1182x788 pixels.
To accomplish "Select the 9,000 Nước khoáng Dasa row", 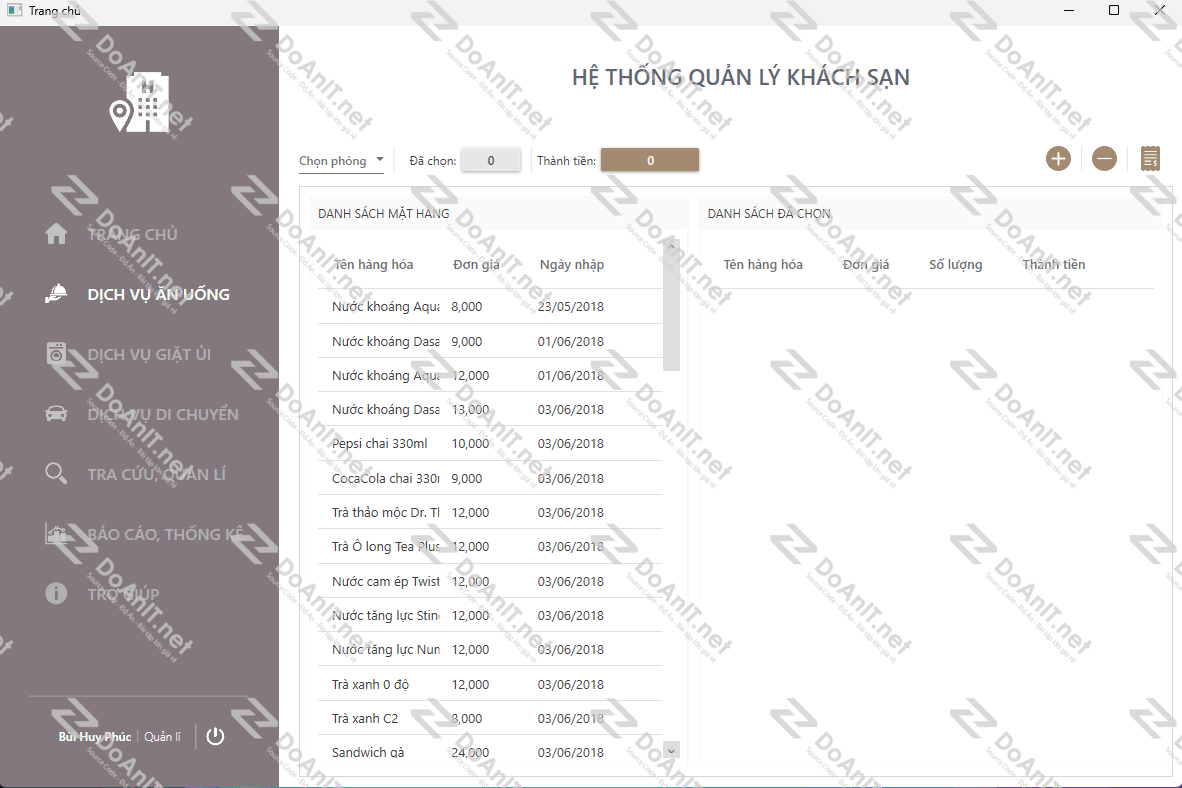I will pos(490,342).
